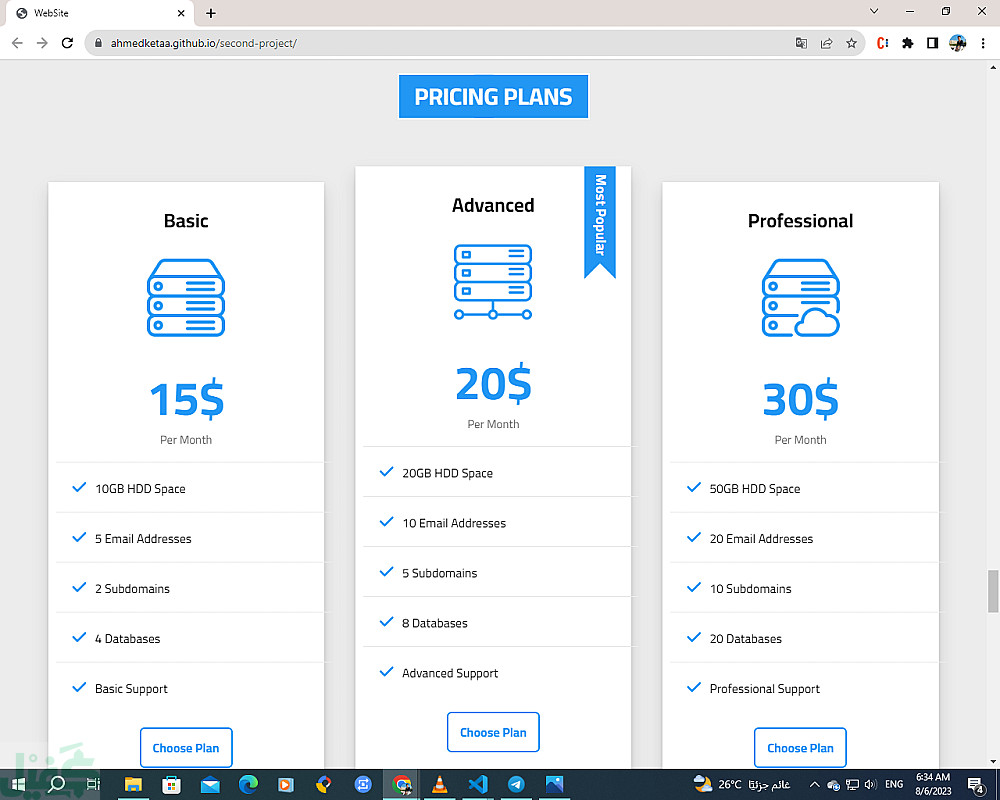Click the '8 Databases' feature row
1000x800 pixels.
coord(497,623)
